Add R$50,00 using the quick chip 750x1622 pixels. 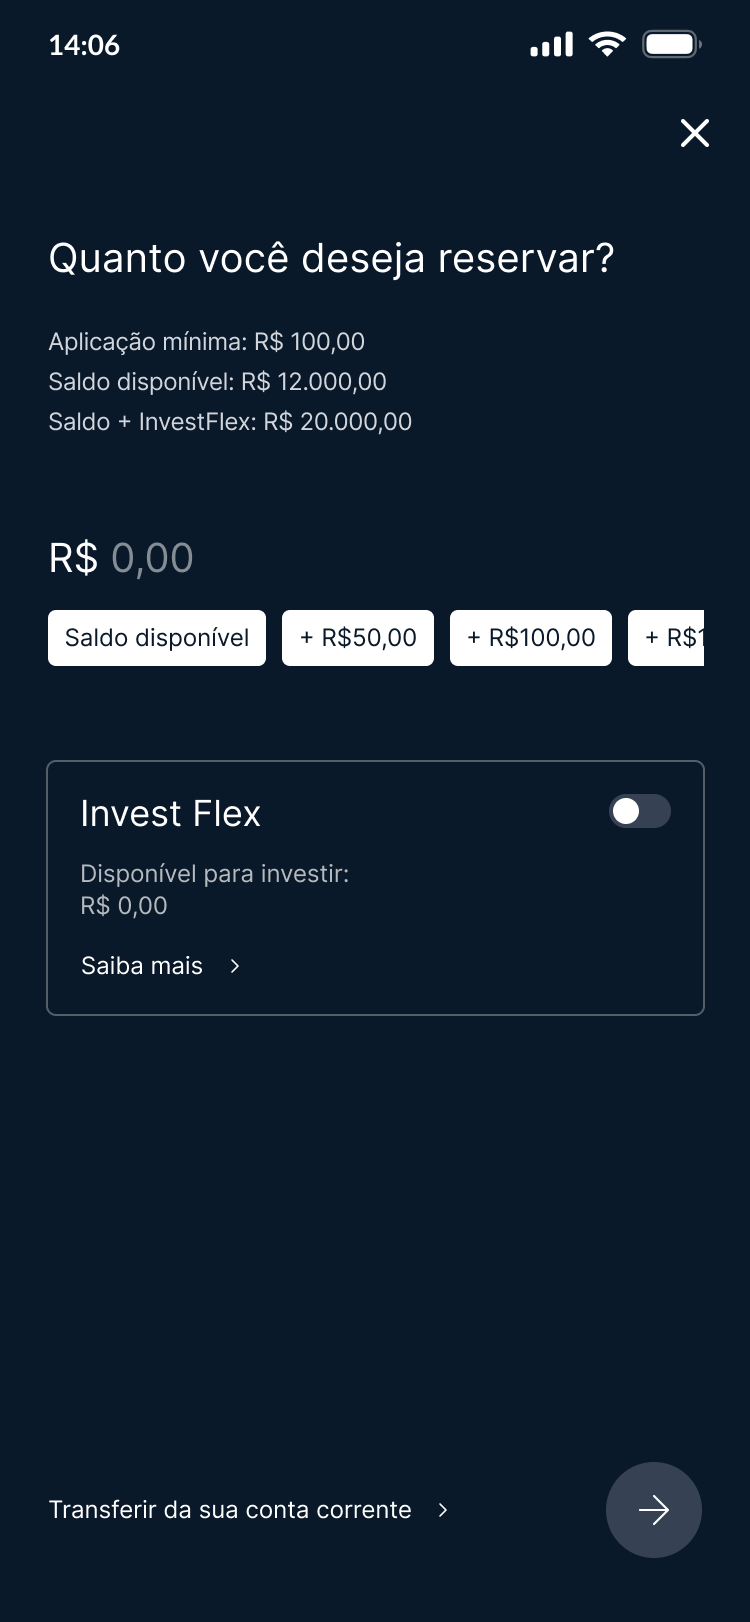358,638
